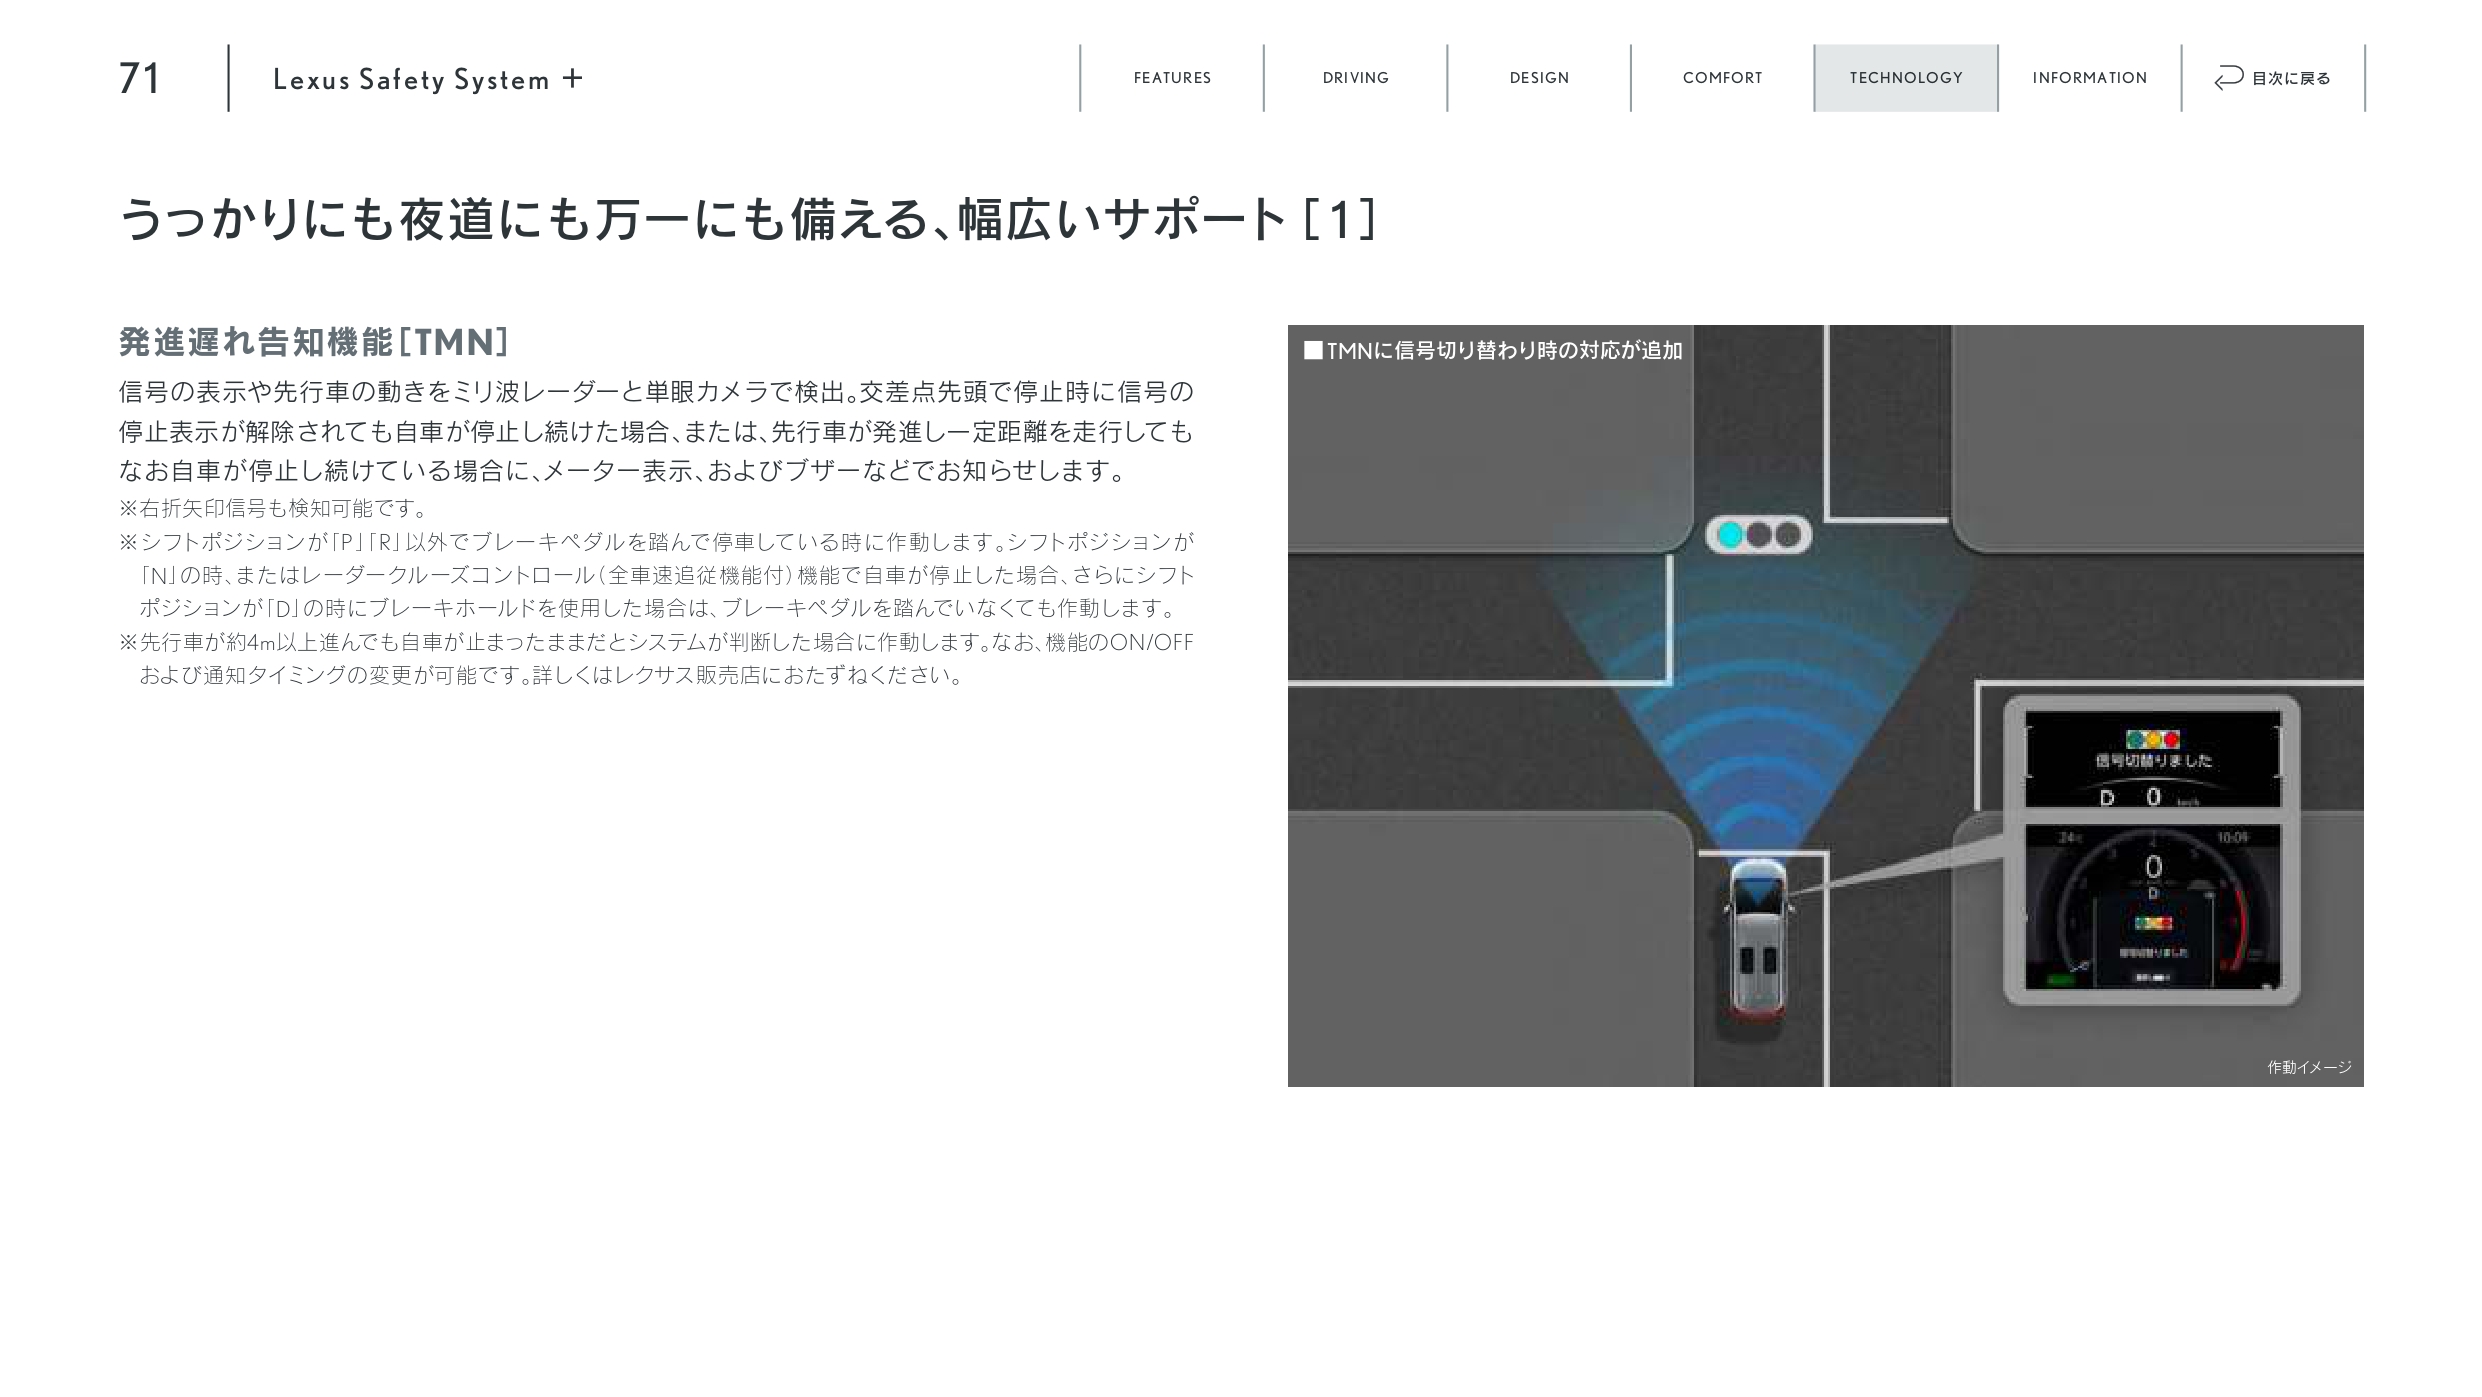Click the return arrow icon

[2228, 78]
